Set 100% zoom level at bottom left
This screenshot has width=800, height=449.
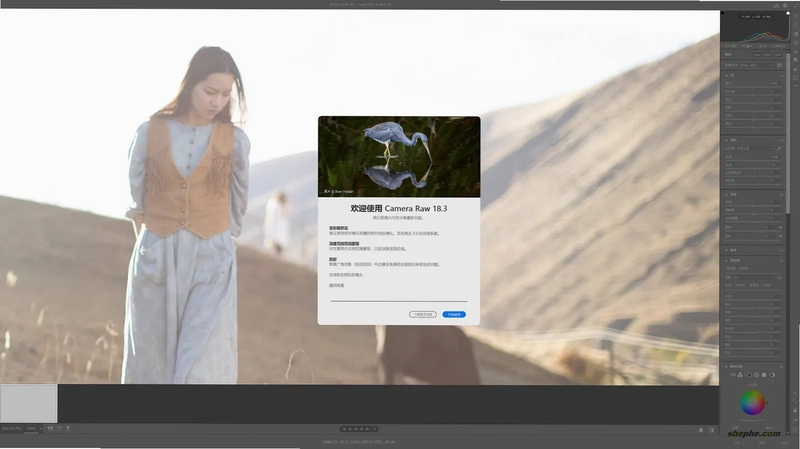pos(31,429)
